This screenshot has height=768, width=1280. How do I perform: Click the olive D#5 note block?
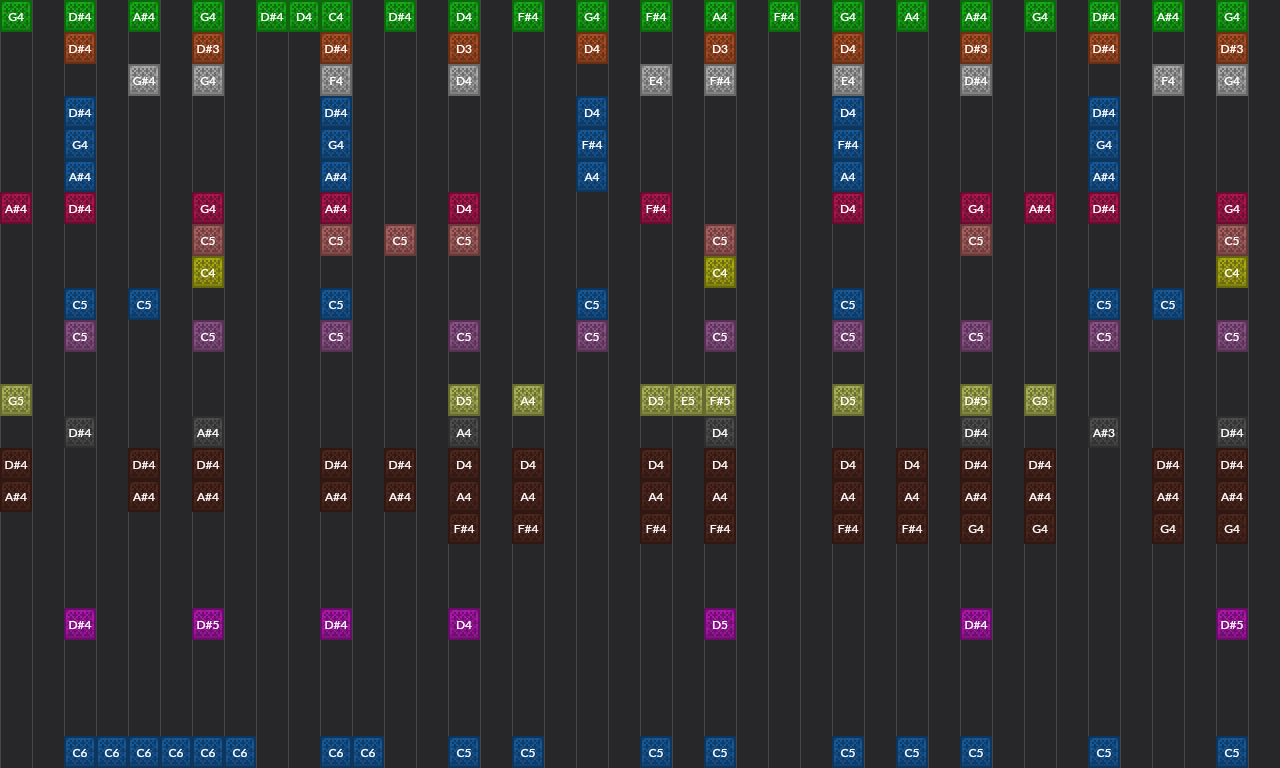(976, 400)
